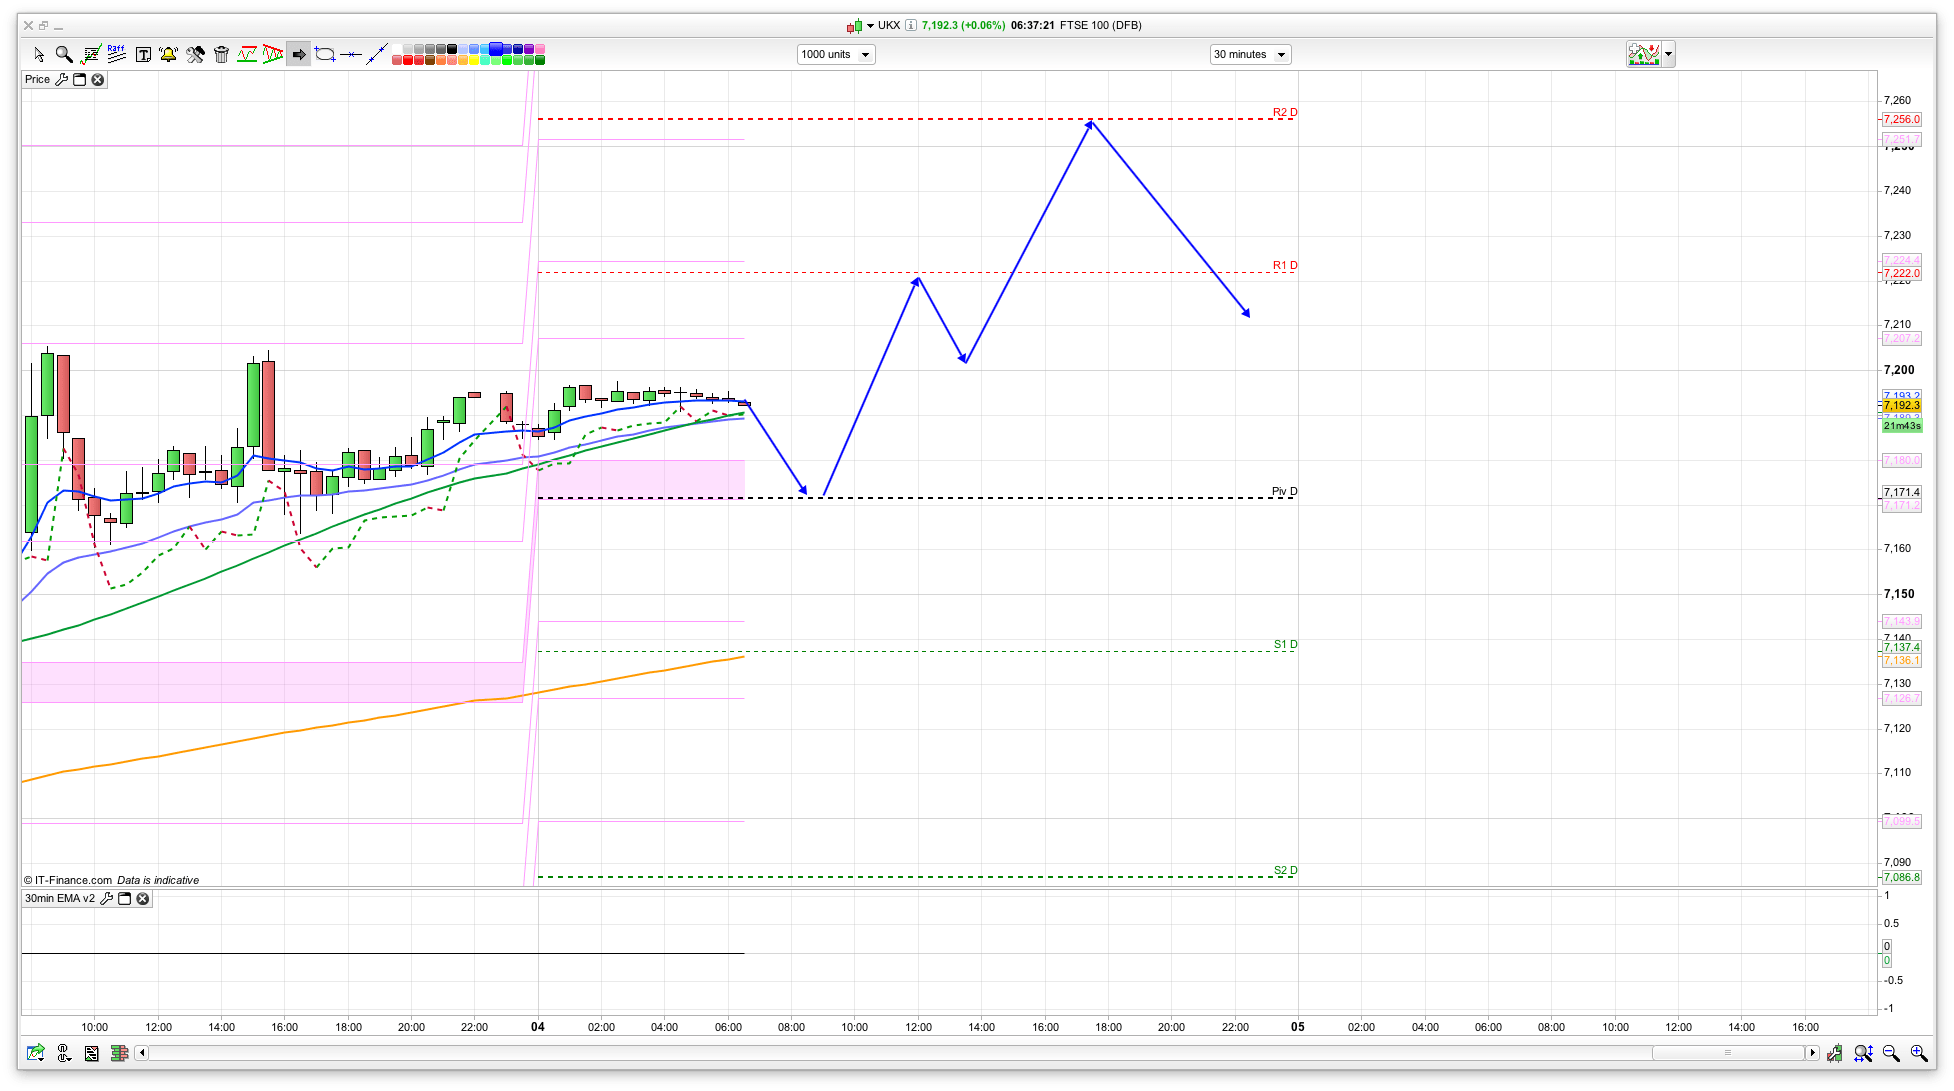
Task: Click the instrument info icon
Action: coord(911,26)
